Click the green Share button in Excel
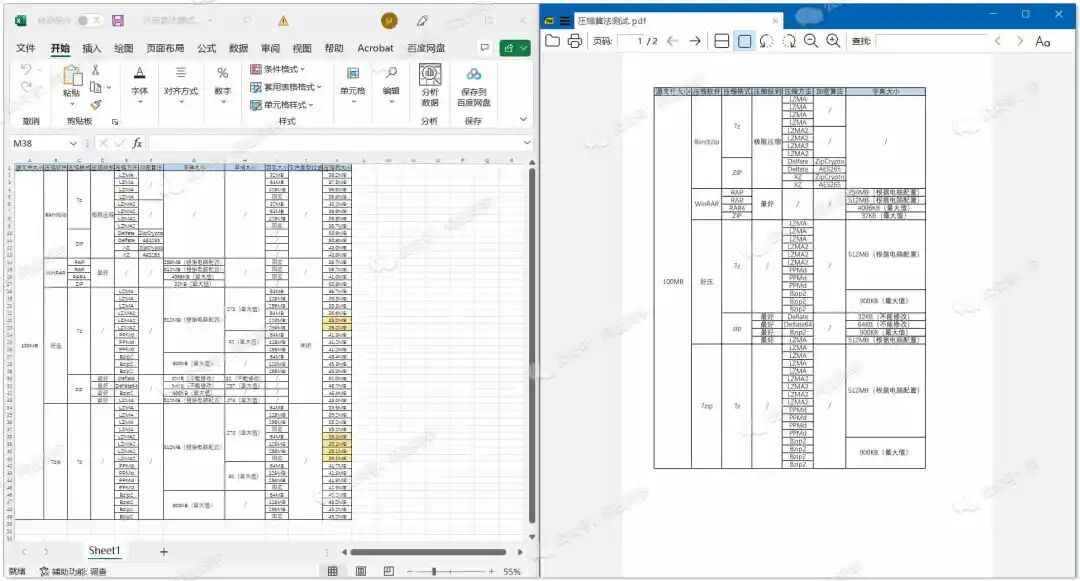Screen dimensions: 1080x581 [x=515, y=48]
